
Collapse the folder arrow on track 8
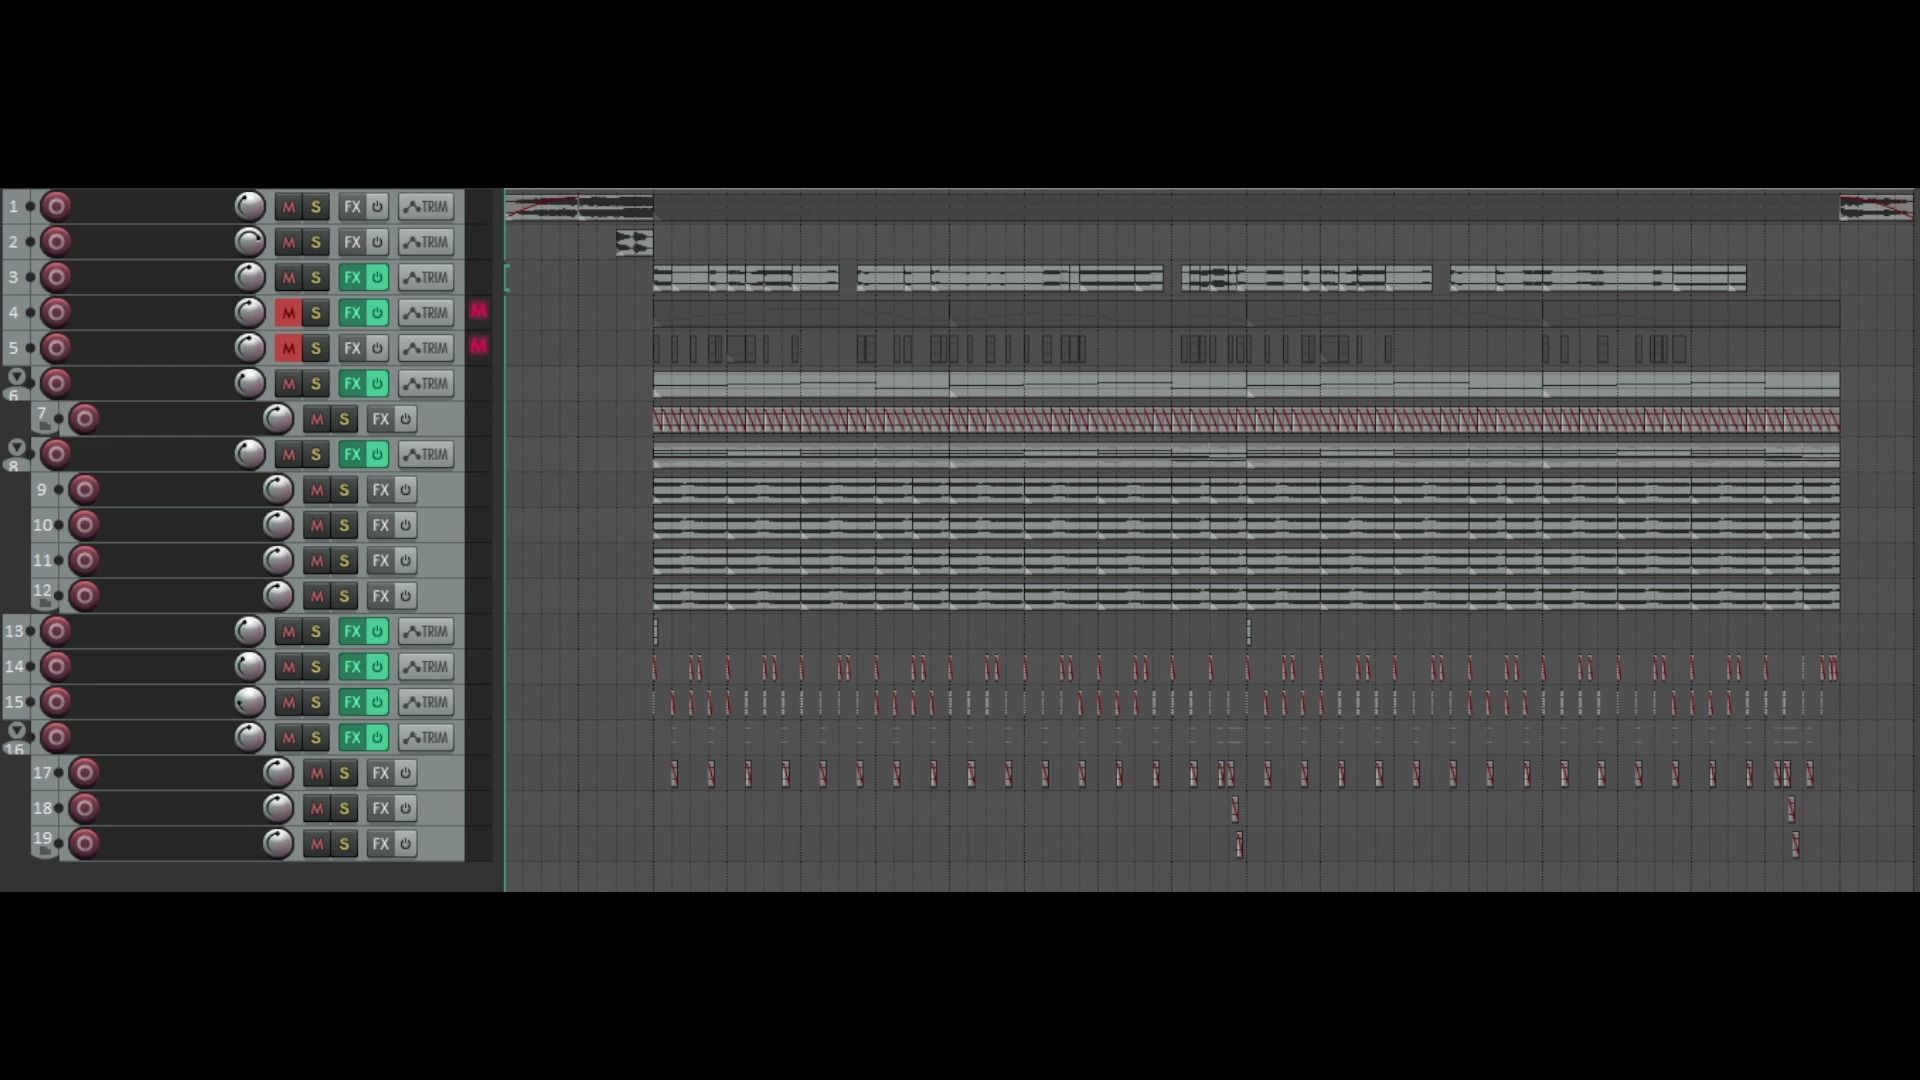(x=16, y=447)
